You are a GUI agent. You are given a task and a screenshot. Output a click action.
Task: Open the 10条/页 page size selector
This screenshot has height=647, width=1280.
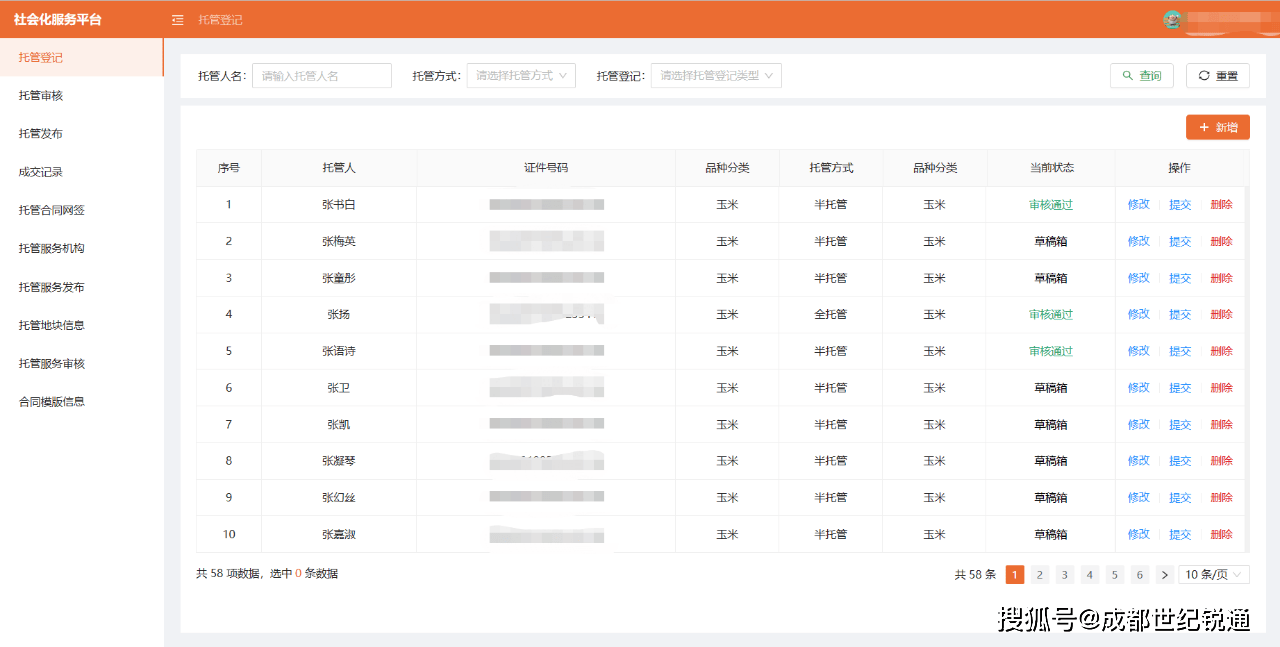pyautogui.click(x=1213, y=574)
